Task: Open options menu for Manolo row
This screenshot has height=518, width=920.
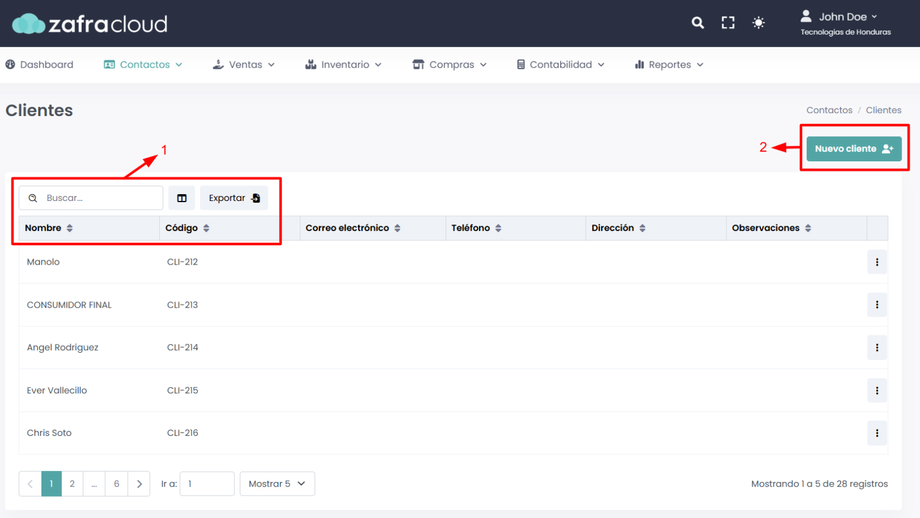Action: point(877,262)
